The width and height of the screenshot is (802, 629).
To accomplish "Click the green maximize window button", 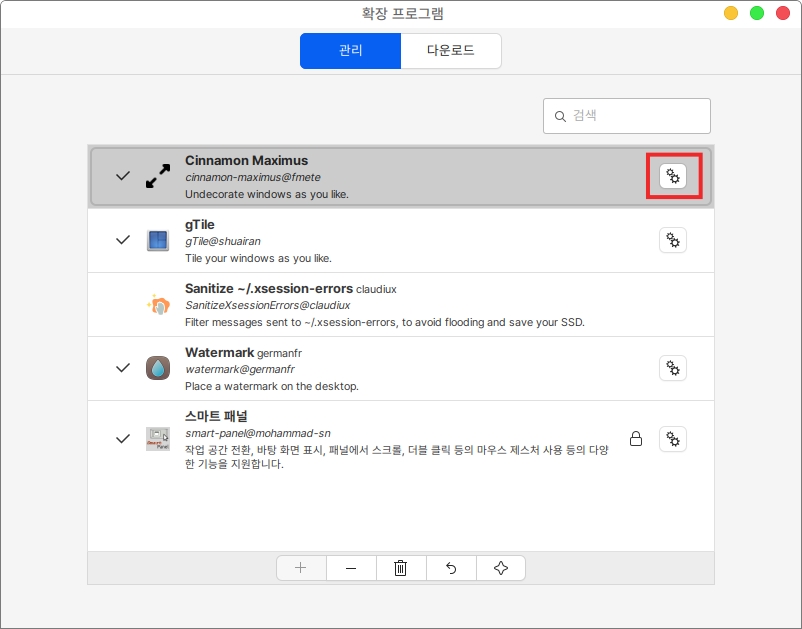I will click(757, 13).
